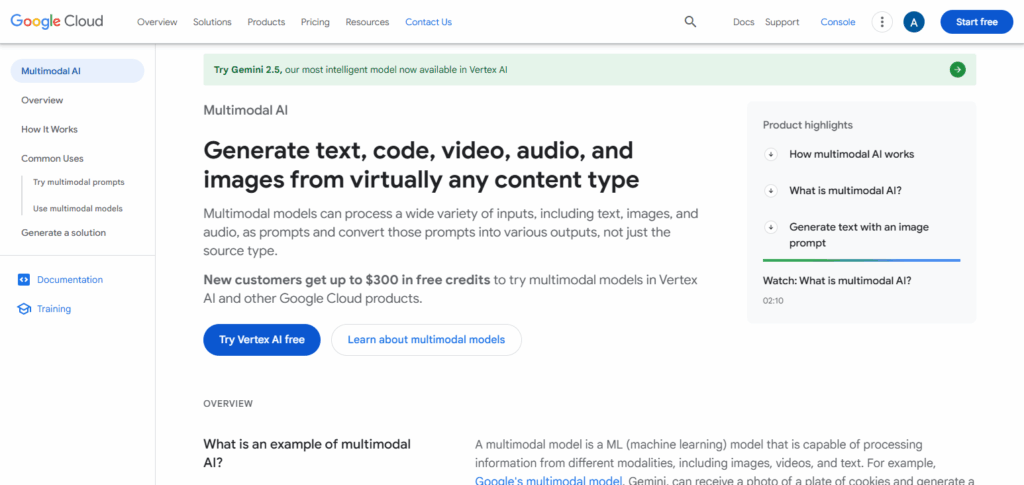The height and width of the screenshot is (485, 1024).
Task: Click Contact Us in the header
Action: [428, 22]
